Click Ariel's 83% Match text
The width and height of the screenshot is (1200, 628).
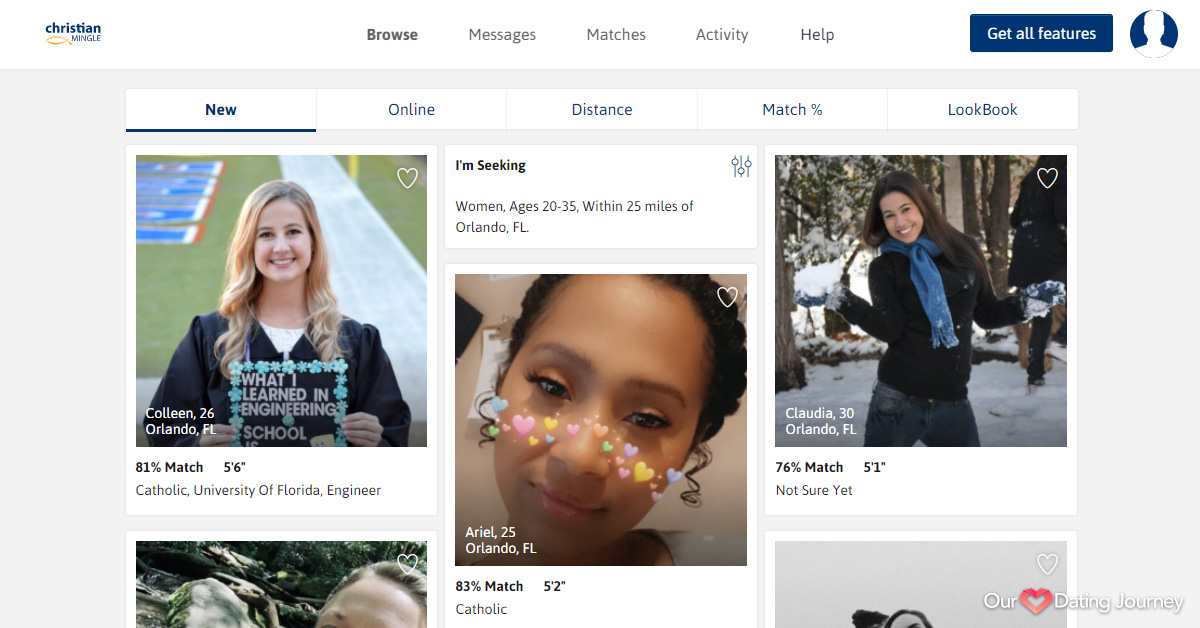(x=489, y=586)
